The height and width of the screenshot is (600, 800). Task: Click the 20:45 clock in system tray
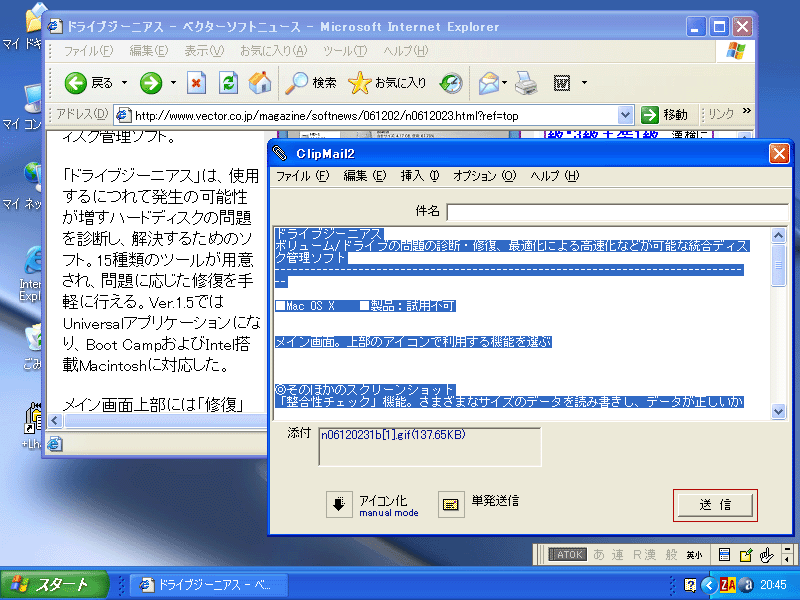coord(773,585)
